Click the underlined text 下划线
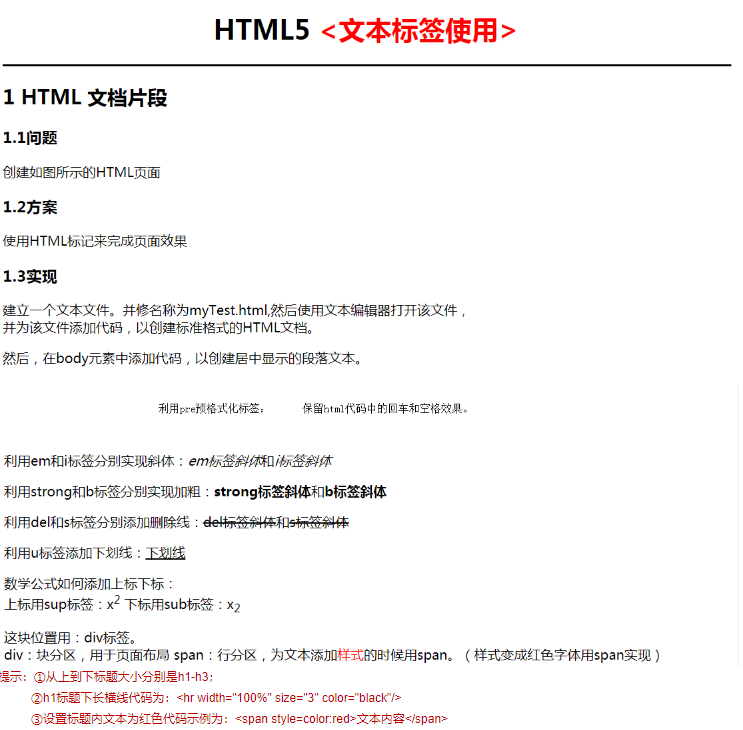This screenshot has width=743, height=730. pos(165,553)
